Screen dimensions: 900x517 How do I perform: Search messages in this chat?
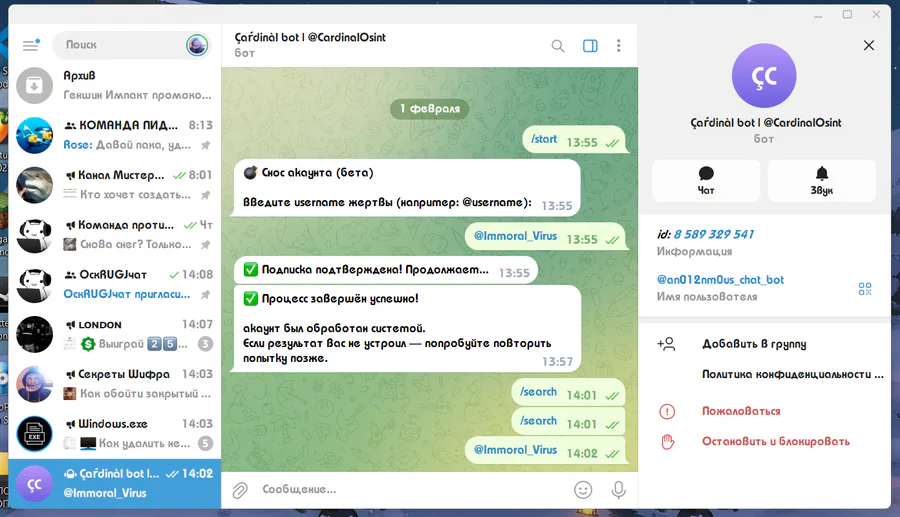[558, 46]
